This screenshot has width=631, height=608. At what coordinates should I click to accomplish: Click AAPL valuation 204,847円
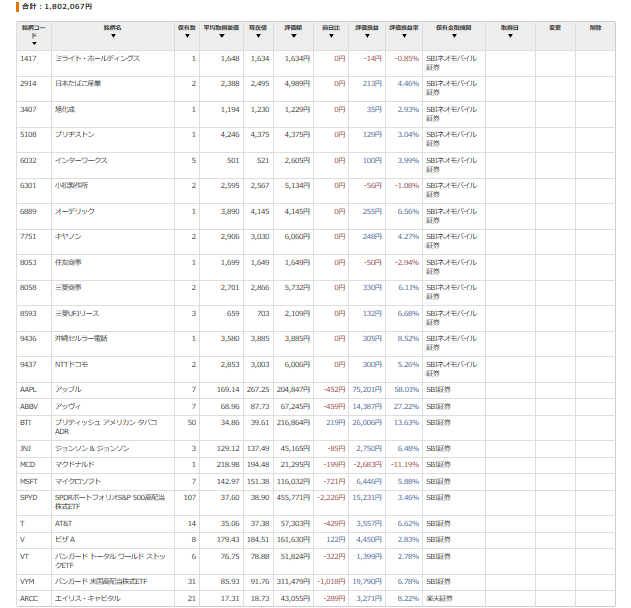click(293, 390)
